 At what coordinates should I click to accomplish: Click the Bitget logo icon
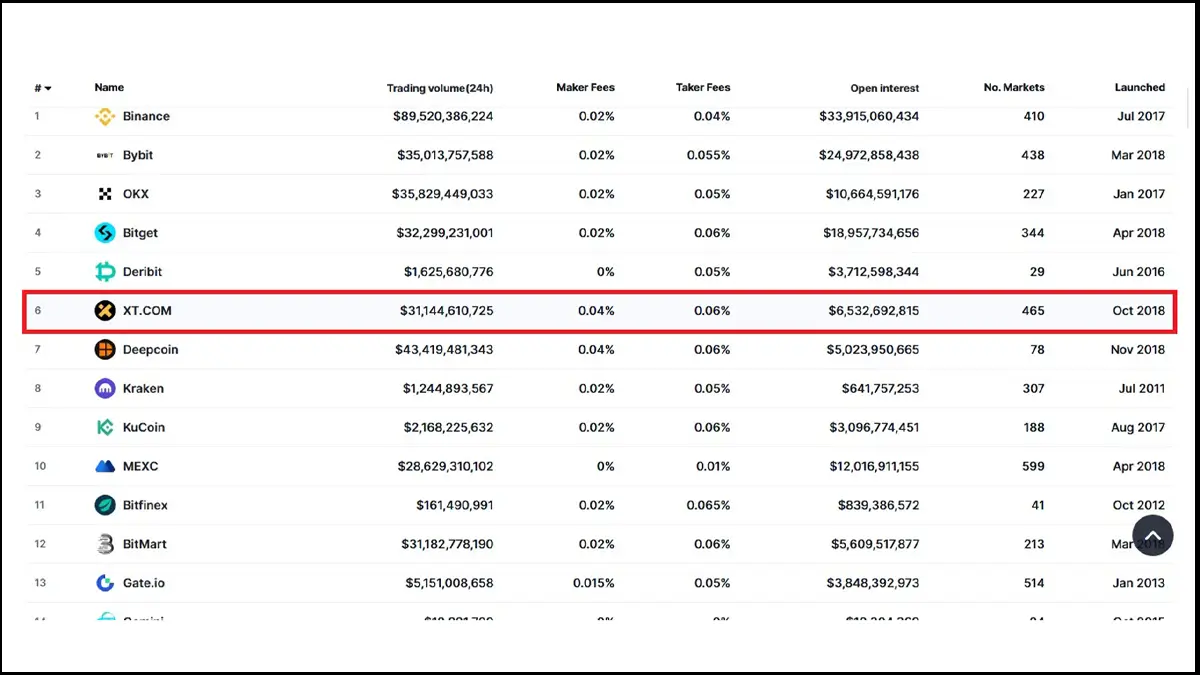(x=105, y=233)
